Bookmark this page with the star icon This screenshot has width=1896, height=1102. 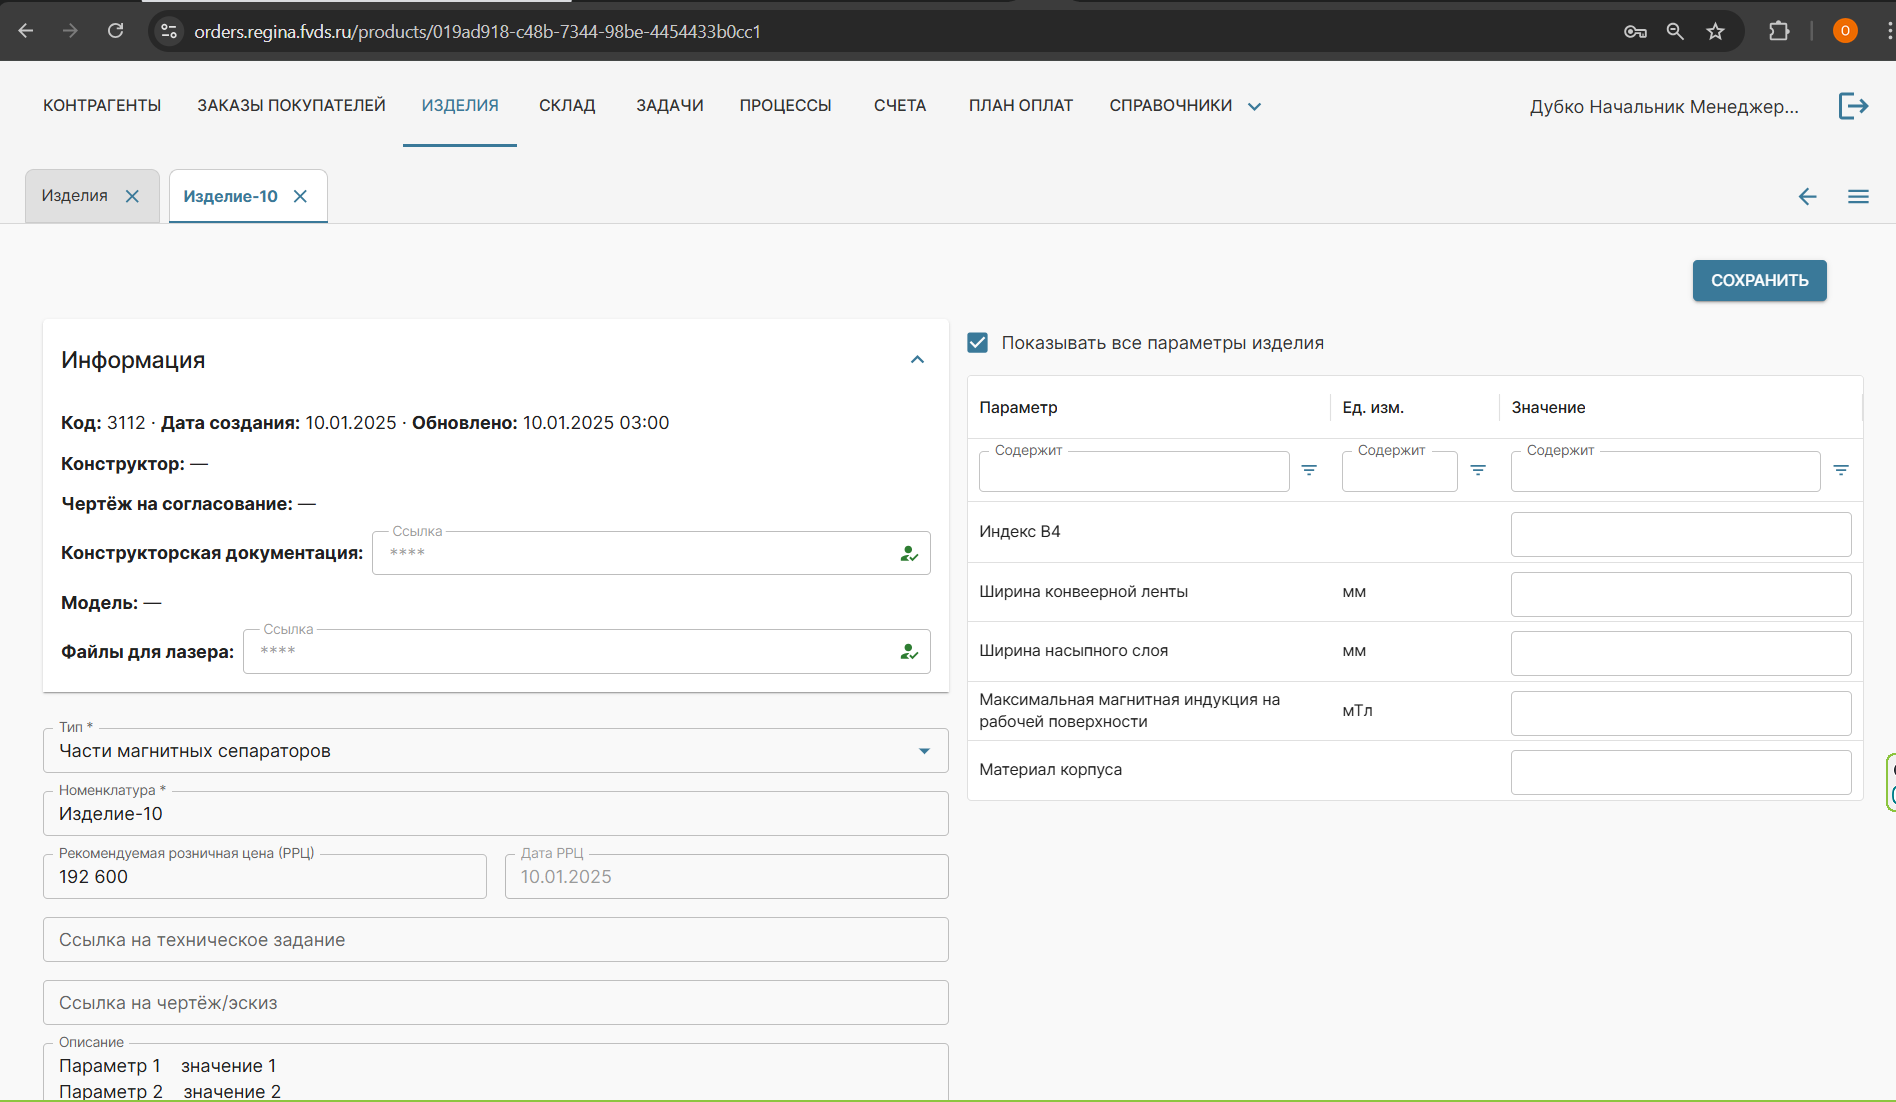click(1716, 32)
